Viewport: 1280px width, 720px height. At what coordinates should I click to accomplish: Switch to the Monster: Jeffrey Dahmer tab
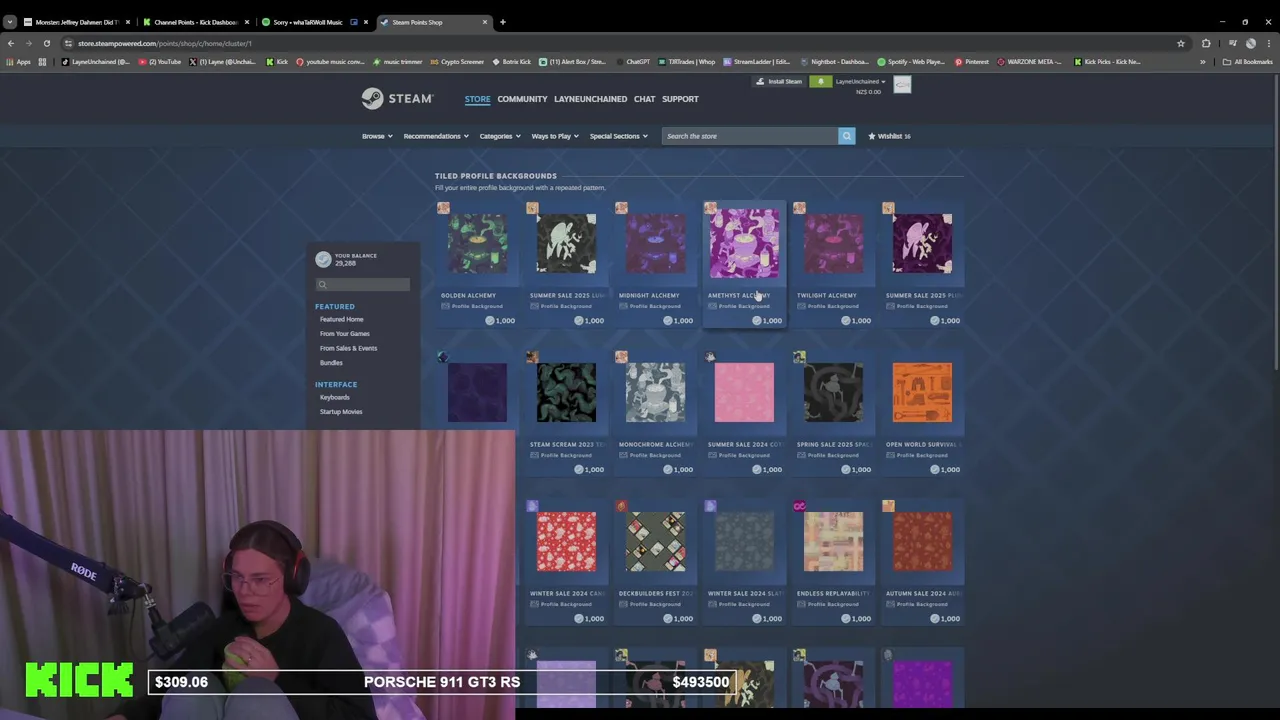click(x=77, y=22)
